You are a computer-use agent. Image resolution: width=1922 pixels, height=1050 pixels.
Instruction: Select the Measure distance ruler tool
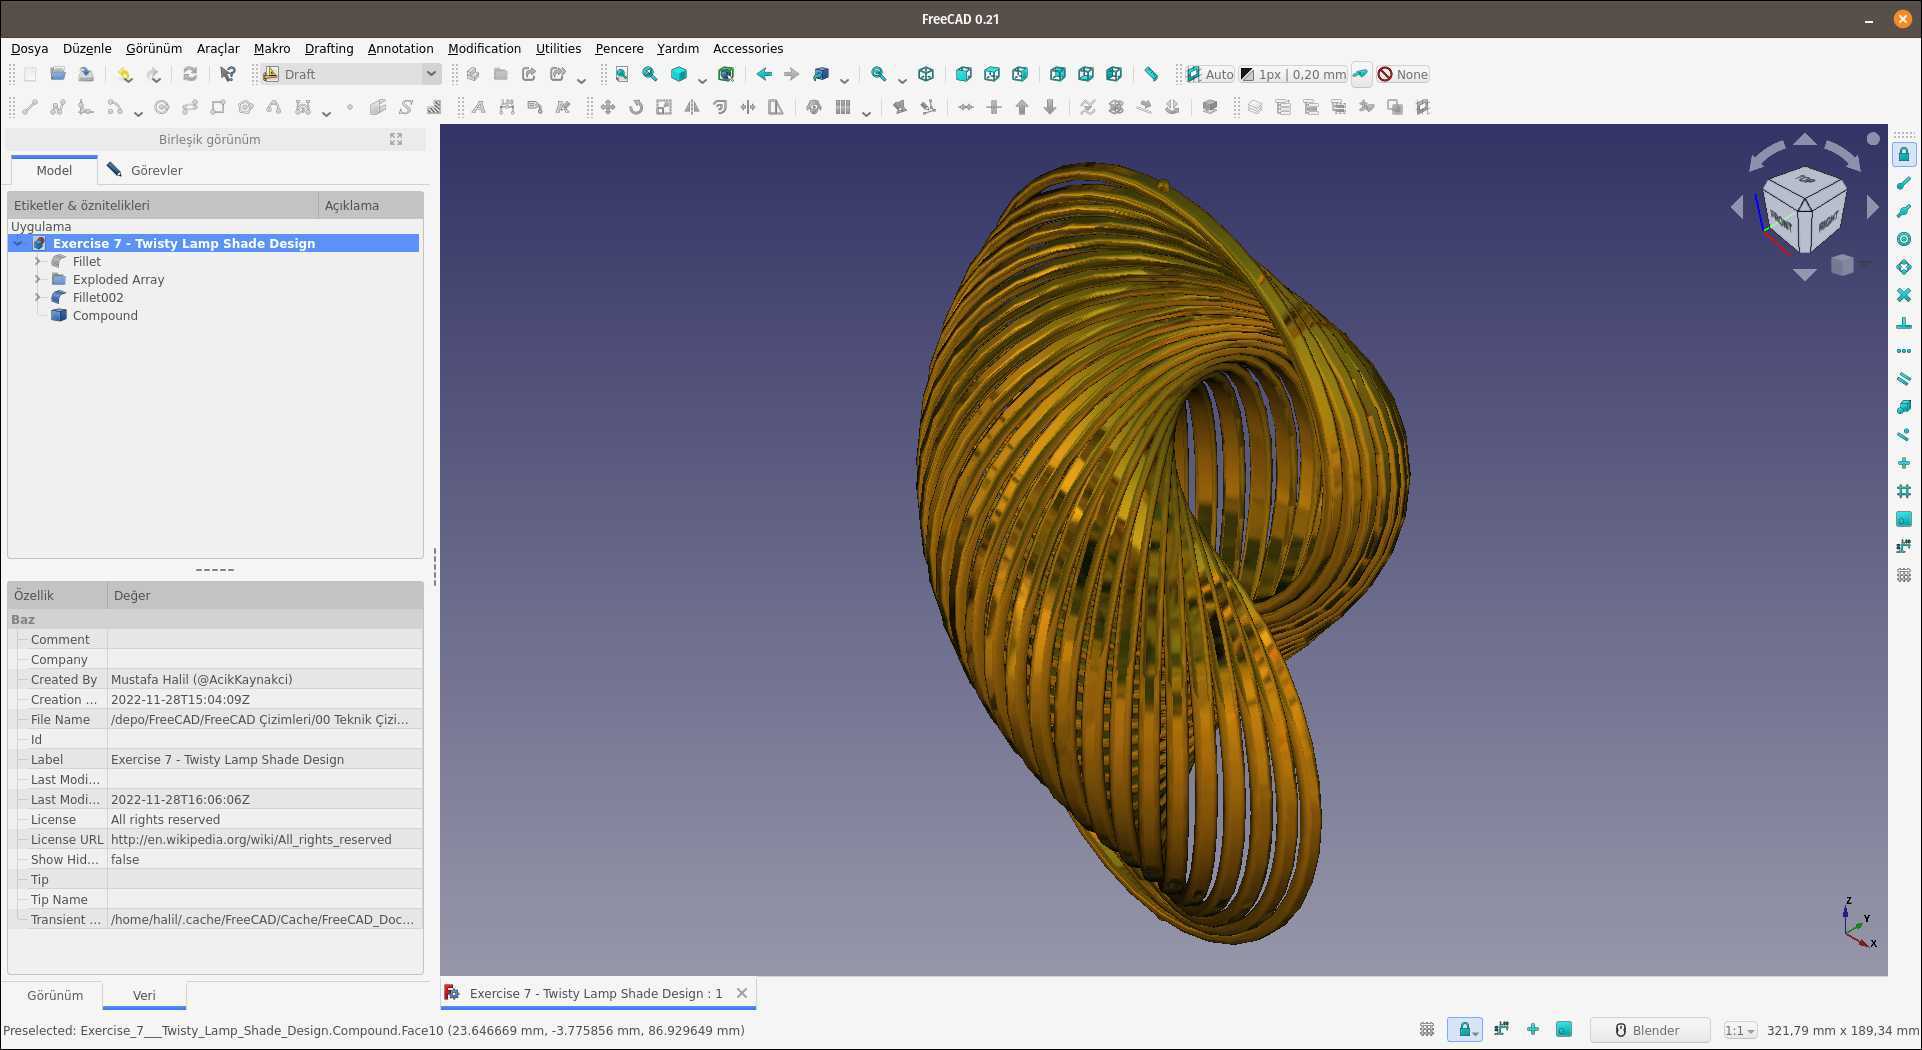click(1151, 74)
